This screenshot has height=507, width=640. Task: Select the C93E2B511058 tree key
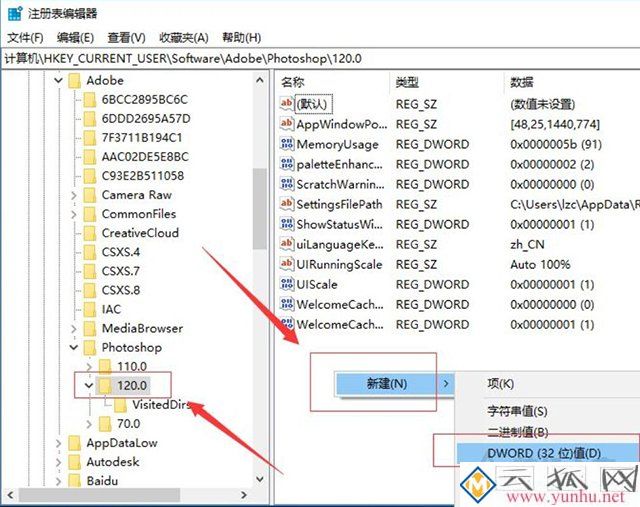[x=143, y=176]
